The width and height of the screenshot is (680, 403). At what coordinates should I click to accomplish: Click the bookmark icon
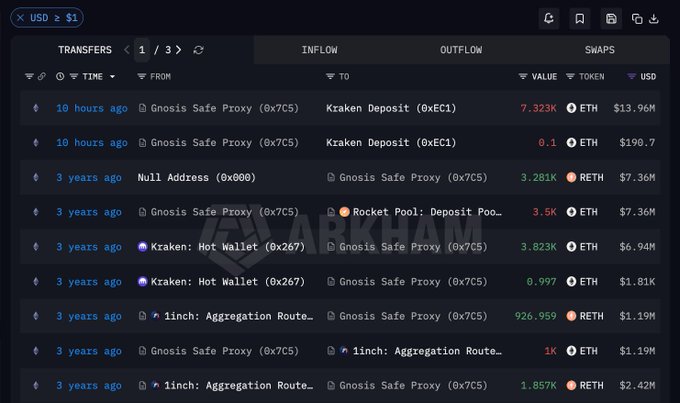point(579,18)
